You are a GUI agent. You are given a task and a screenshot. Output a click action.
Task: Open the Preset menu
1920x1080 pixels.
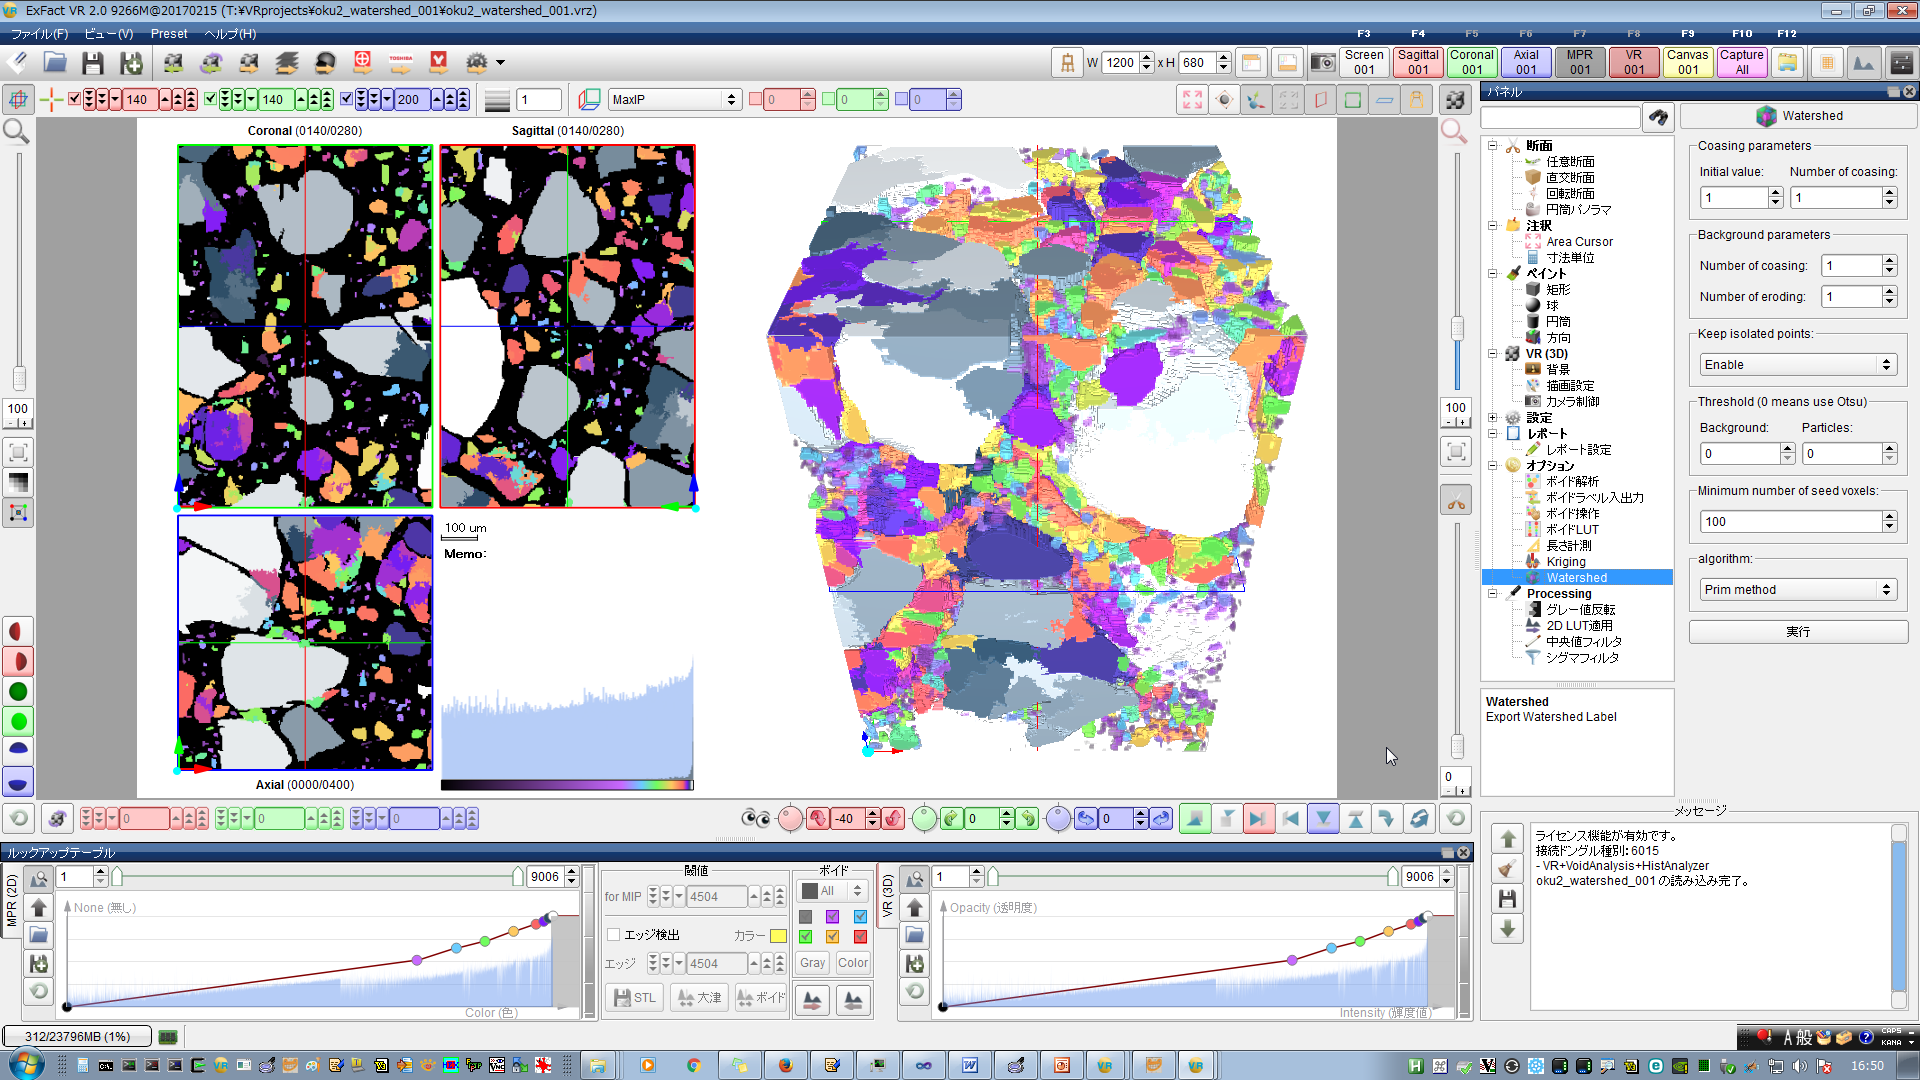[x=168, y=33]
